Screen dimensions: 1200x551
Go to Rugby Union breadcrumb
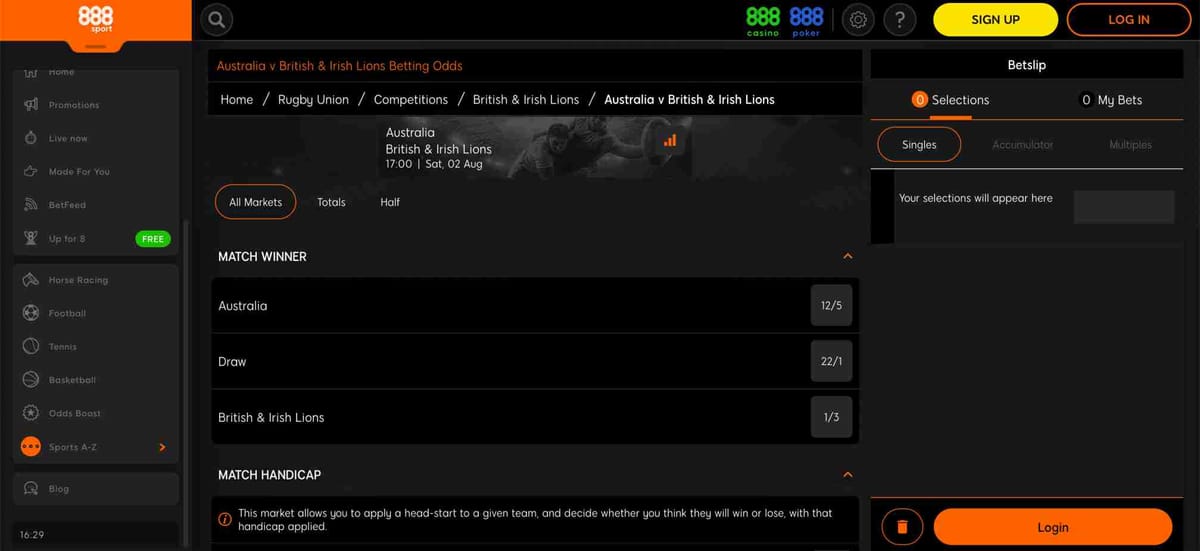pos(313,100)
